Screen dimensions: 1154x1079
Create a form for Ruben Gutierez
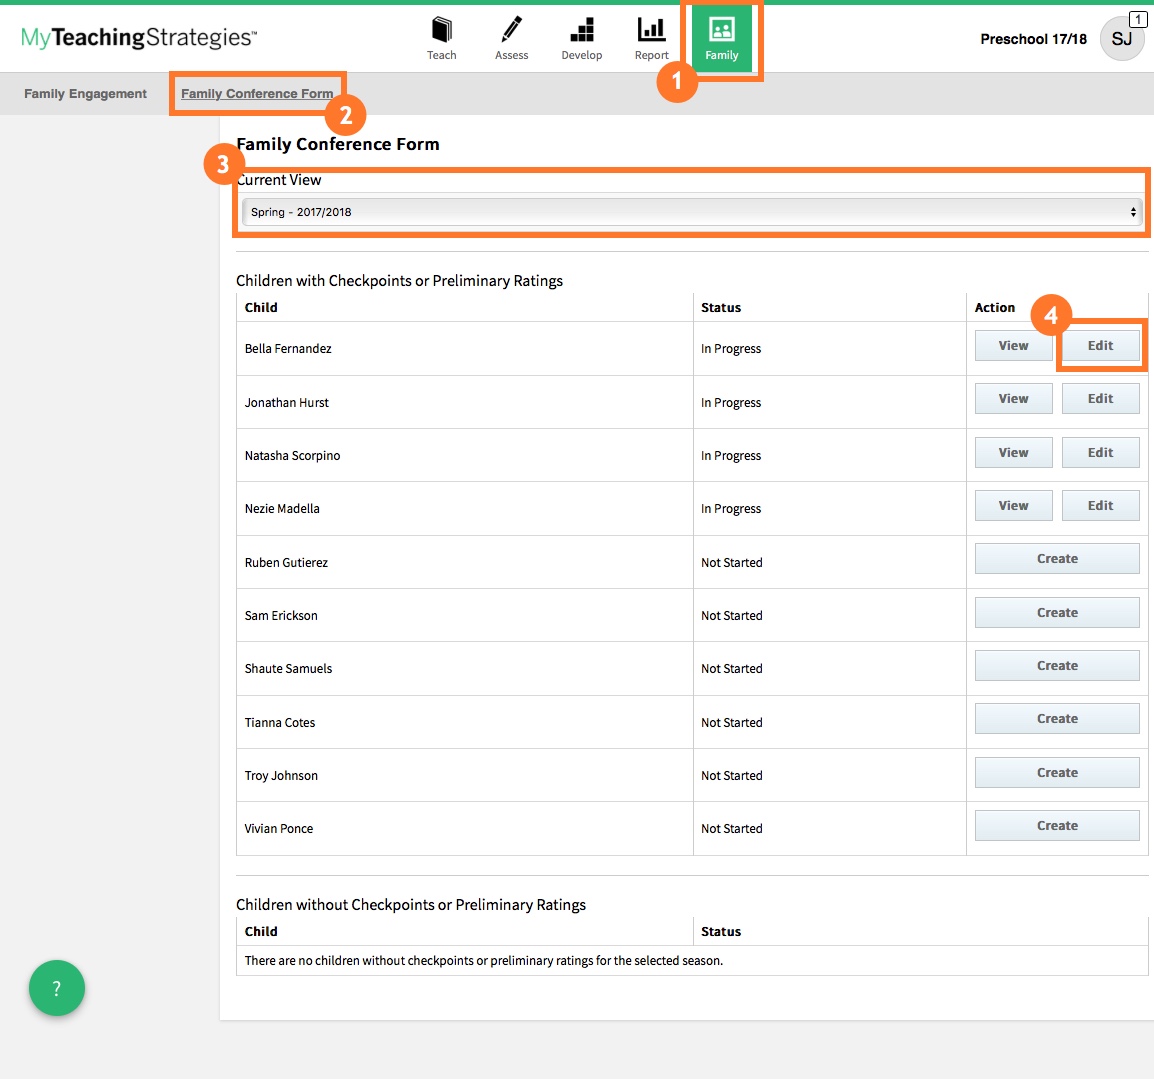1057,559
